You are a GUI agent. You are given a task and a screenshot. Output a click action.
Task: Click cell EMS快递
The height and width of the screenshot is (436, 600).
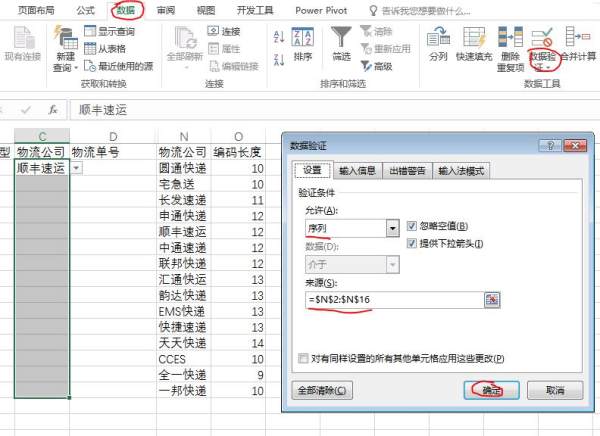184,312
